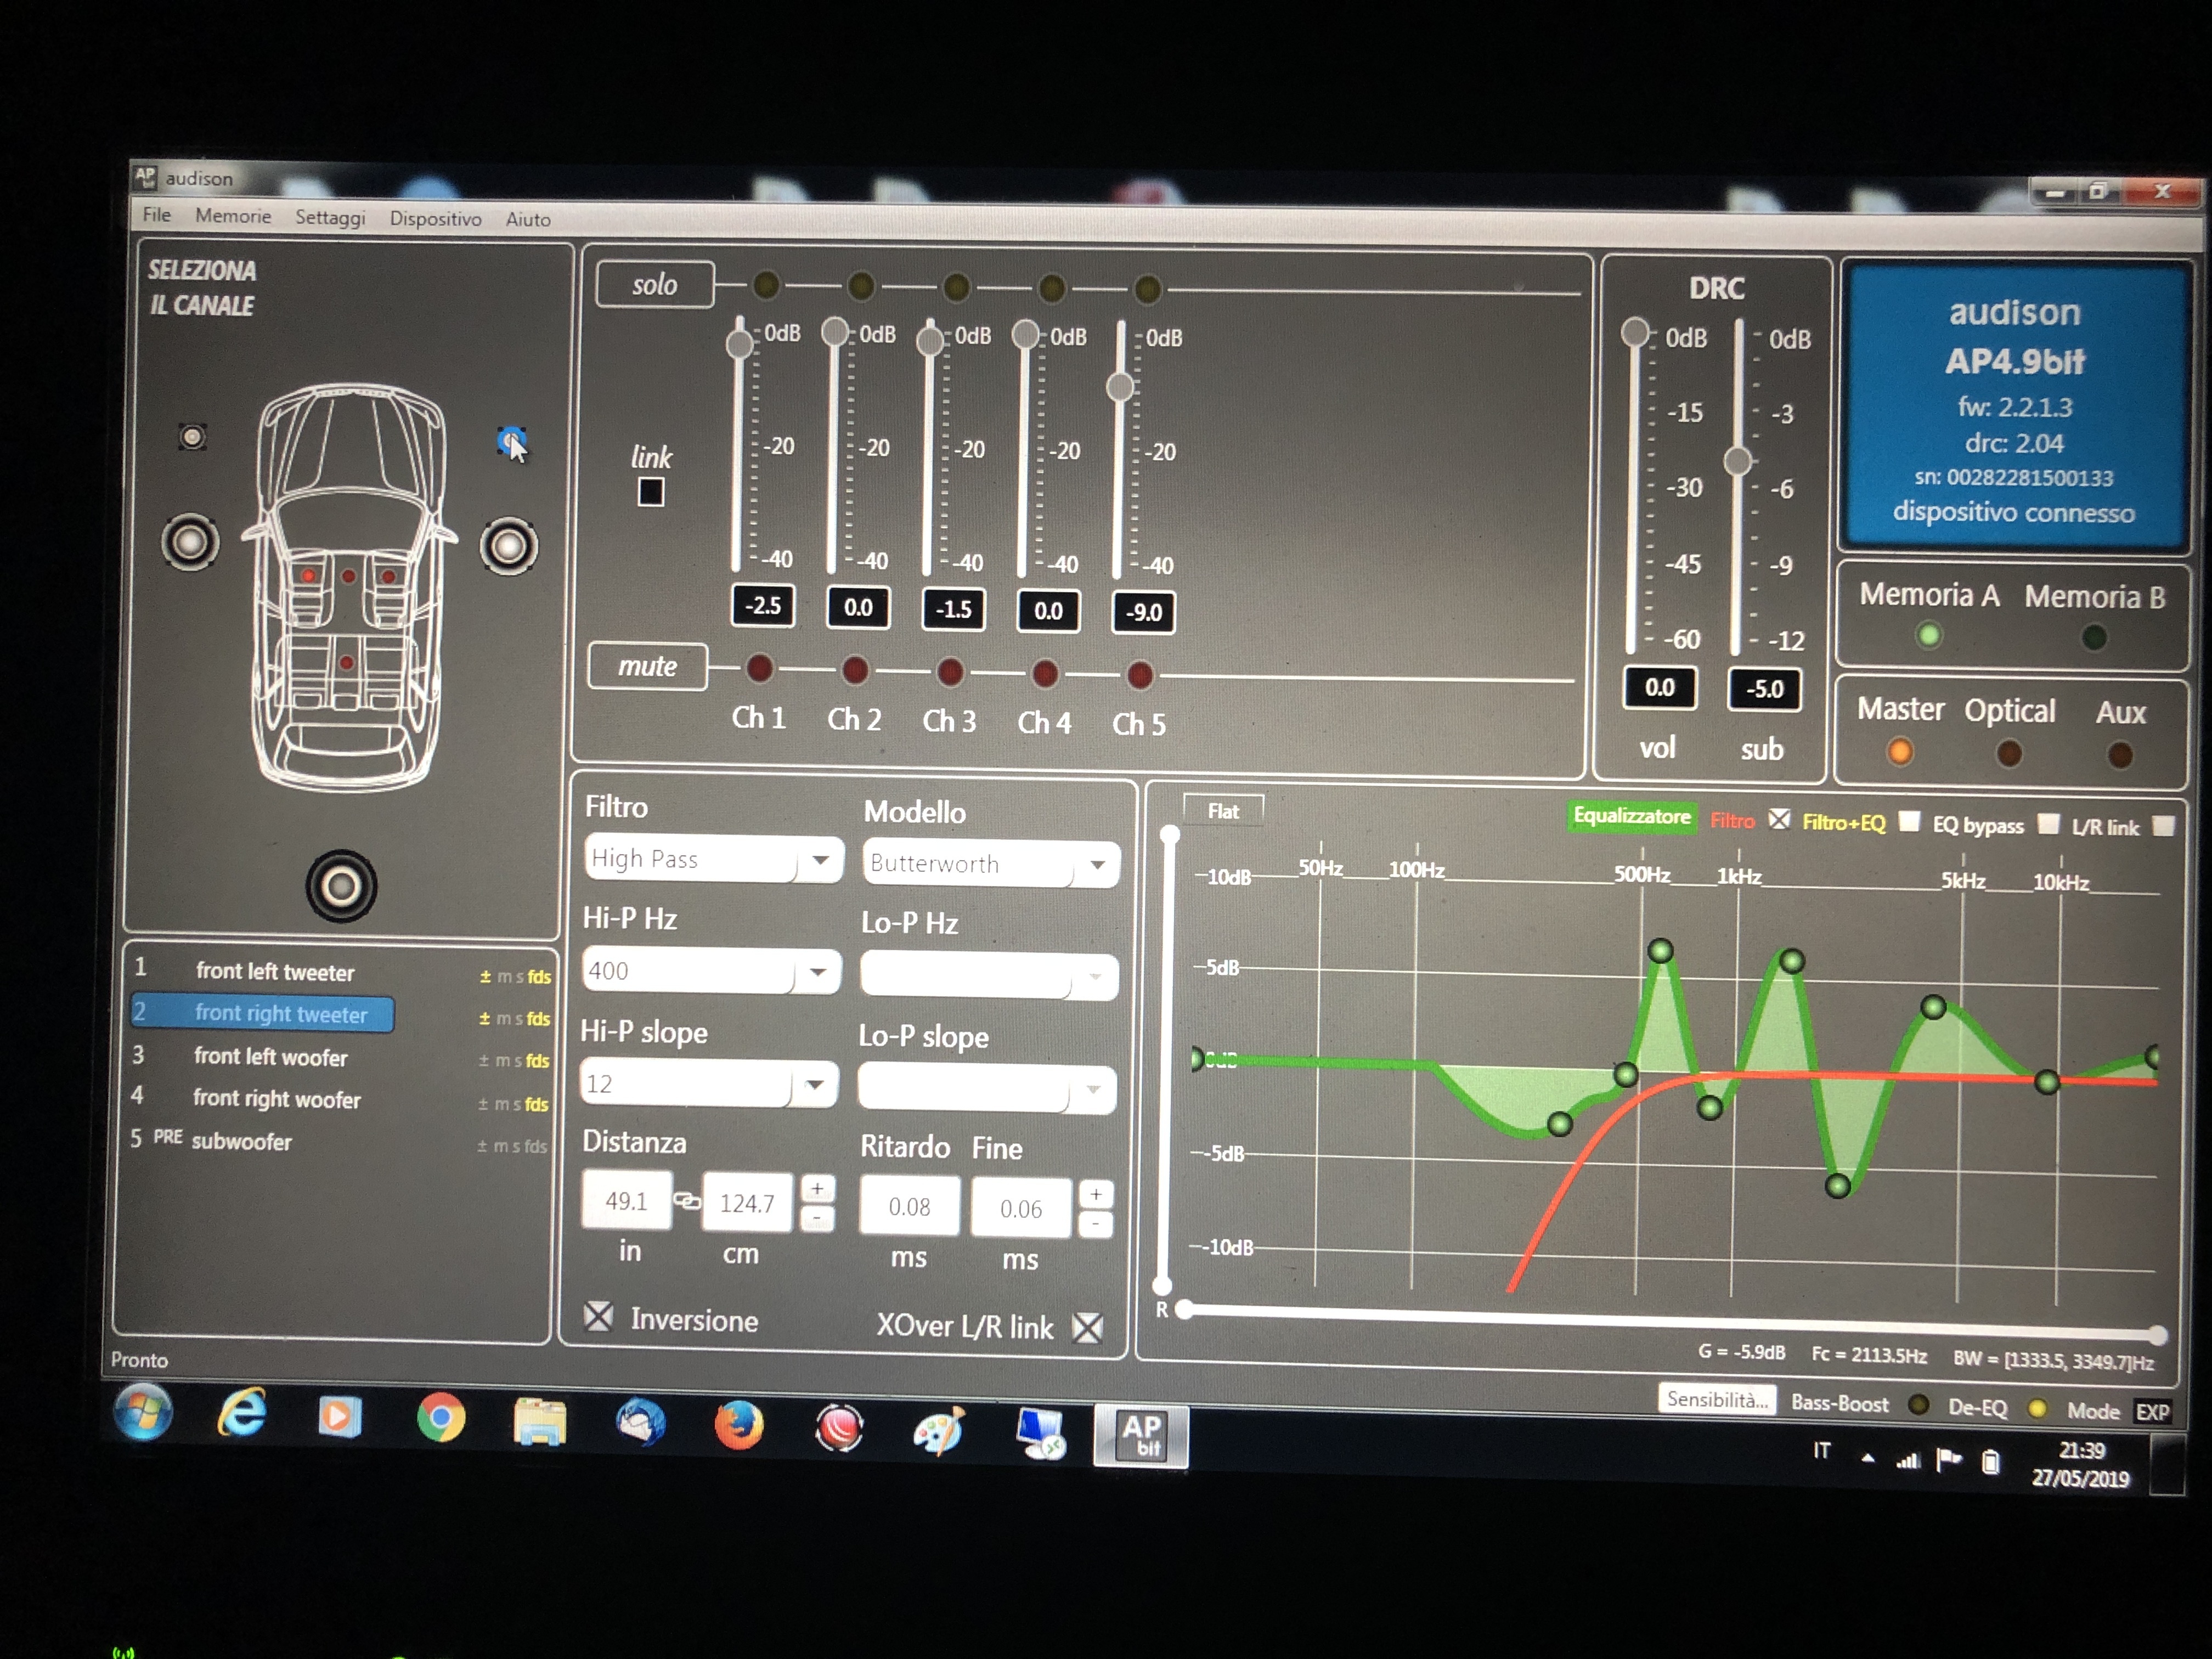This screenshot has width=2212, height=1659.
Task: Select the front left woofer speaker icon
Action: [x=190, y=542]
